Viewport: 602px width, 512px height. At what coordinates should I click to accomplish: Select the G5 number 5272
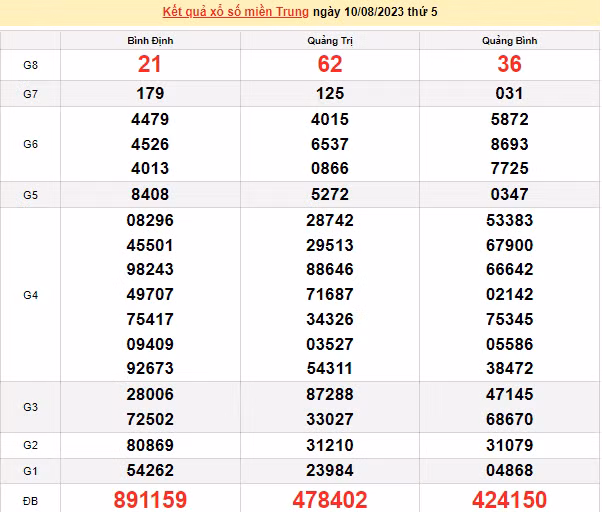coord(329,195)
